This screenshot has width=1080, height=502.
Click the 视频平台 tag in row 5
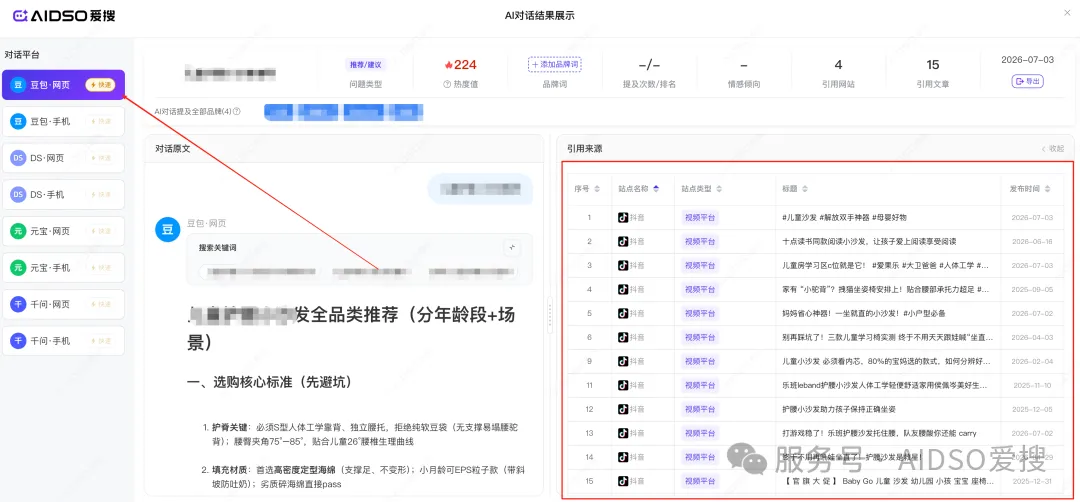[x=699, y=313]
